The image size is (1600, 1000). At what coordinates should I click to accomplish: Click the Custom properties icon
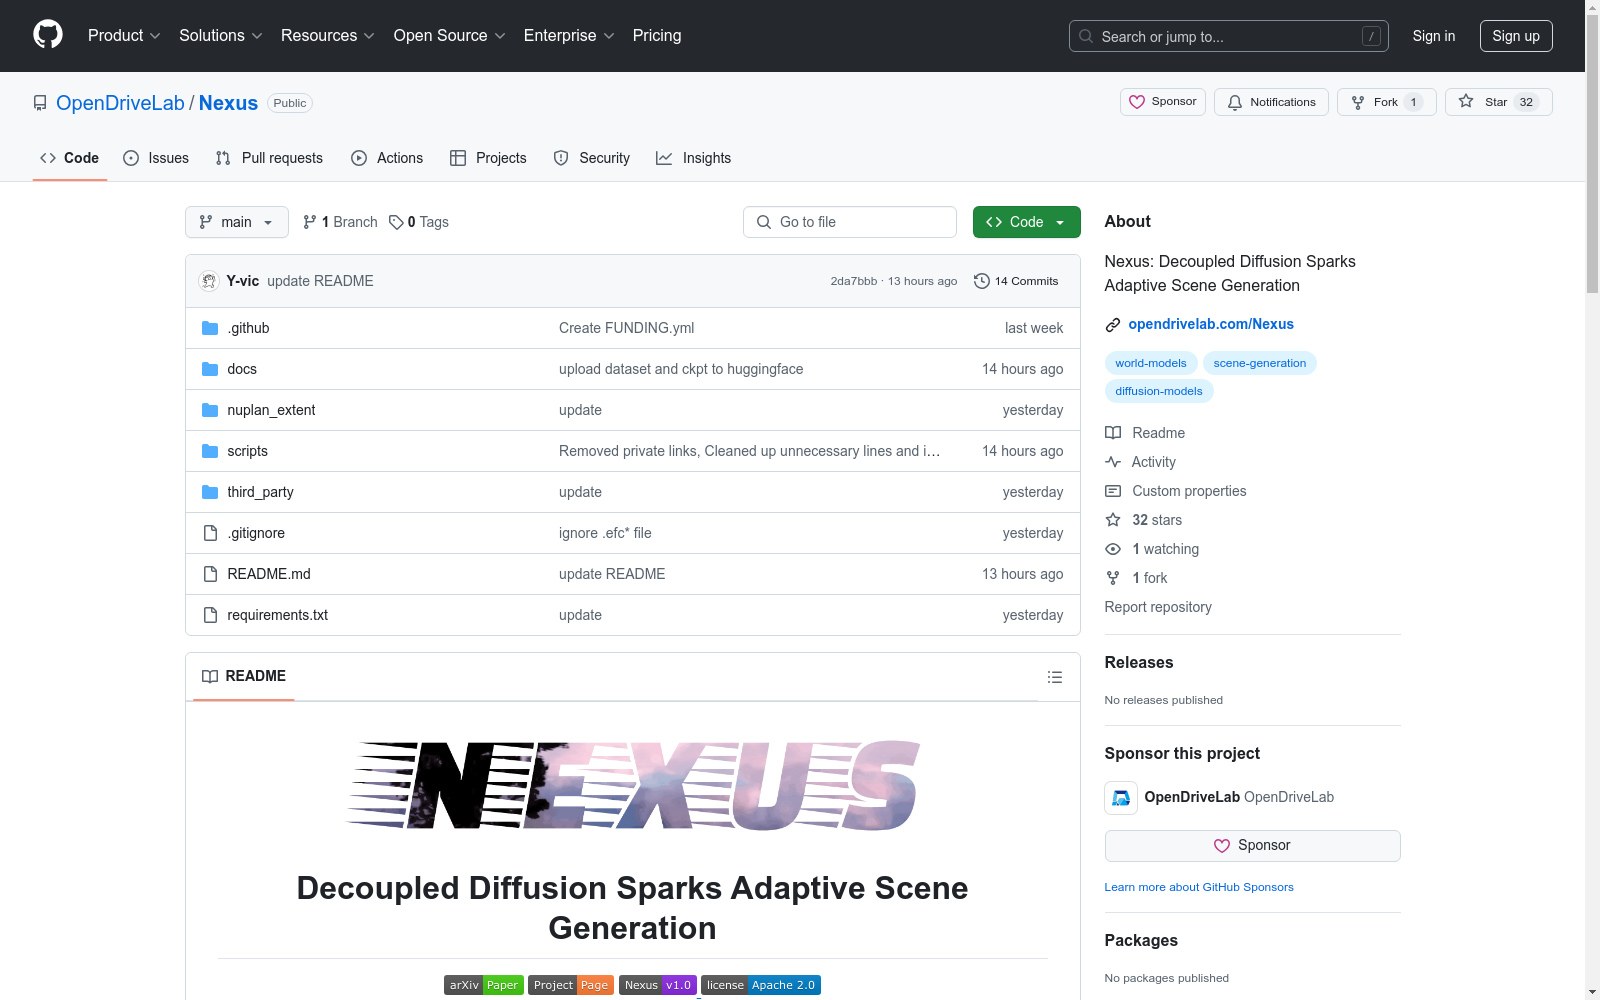[x=1113, y=491]
